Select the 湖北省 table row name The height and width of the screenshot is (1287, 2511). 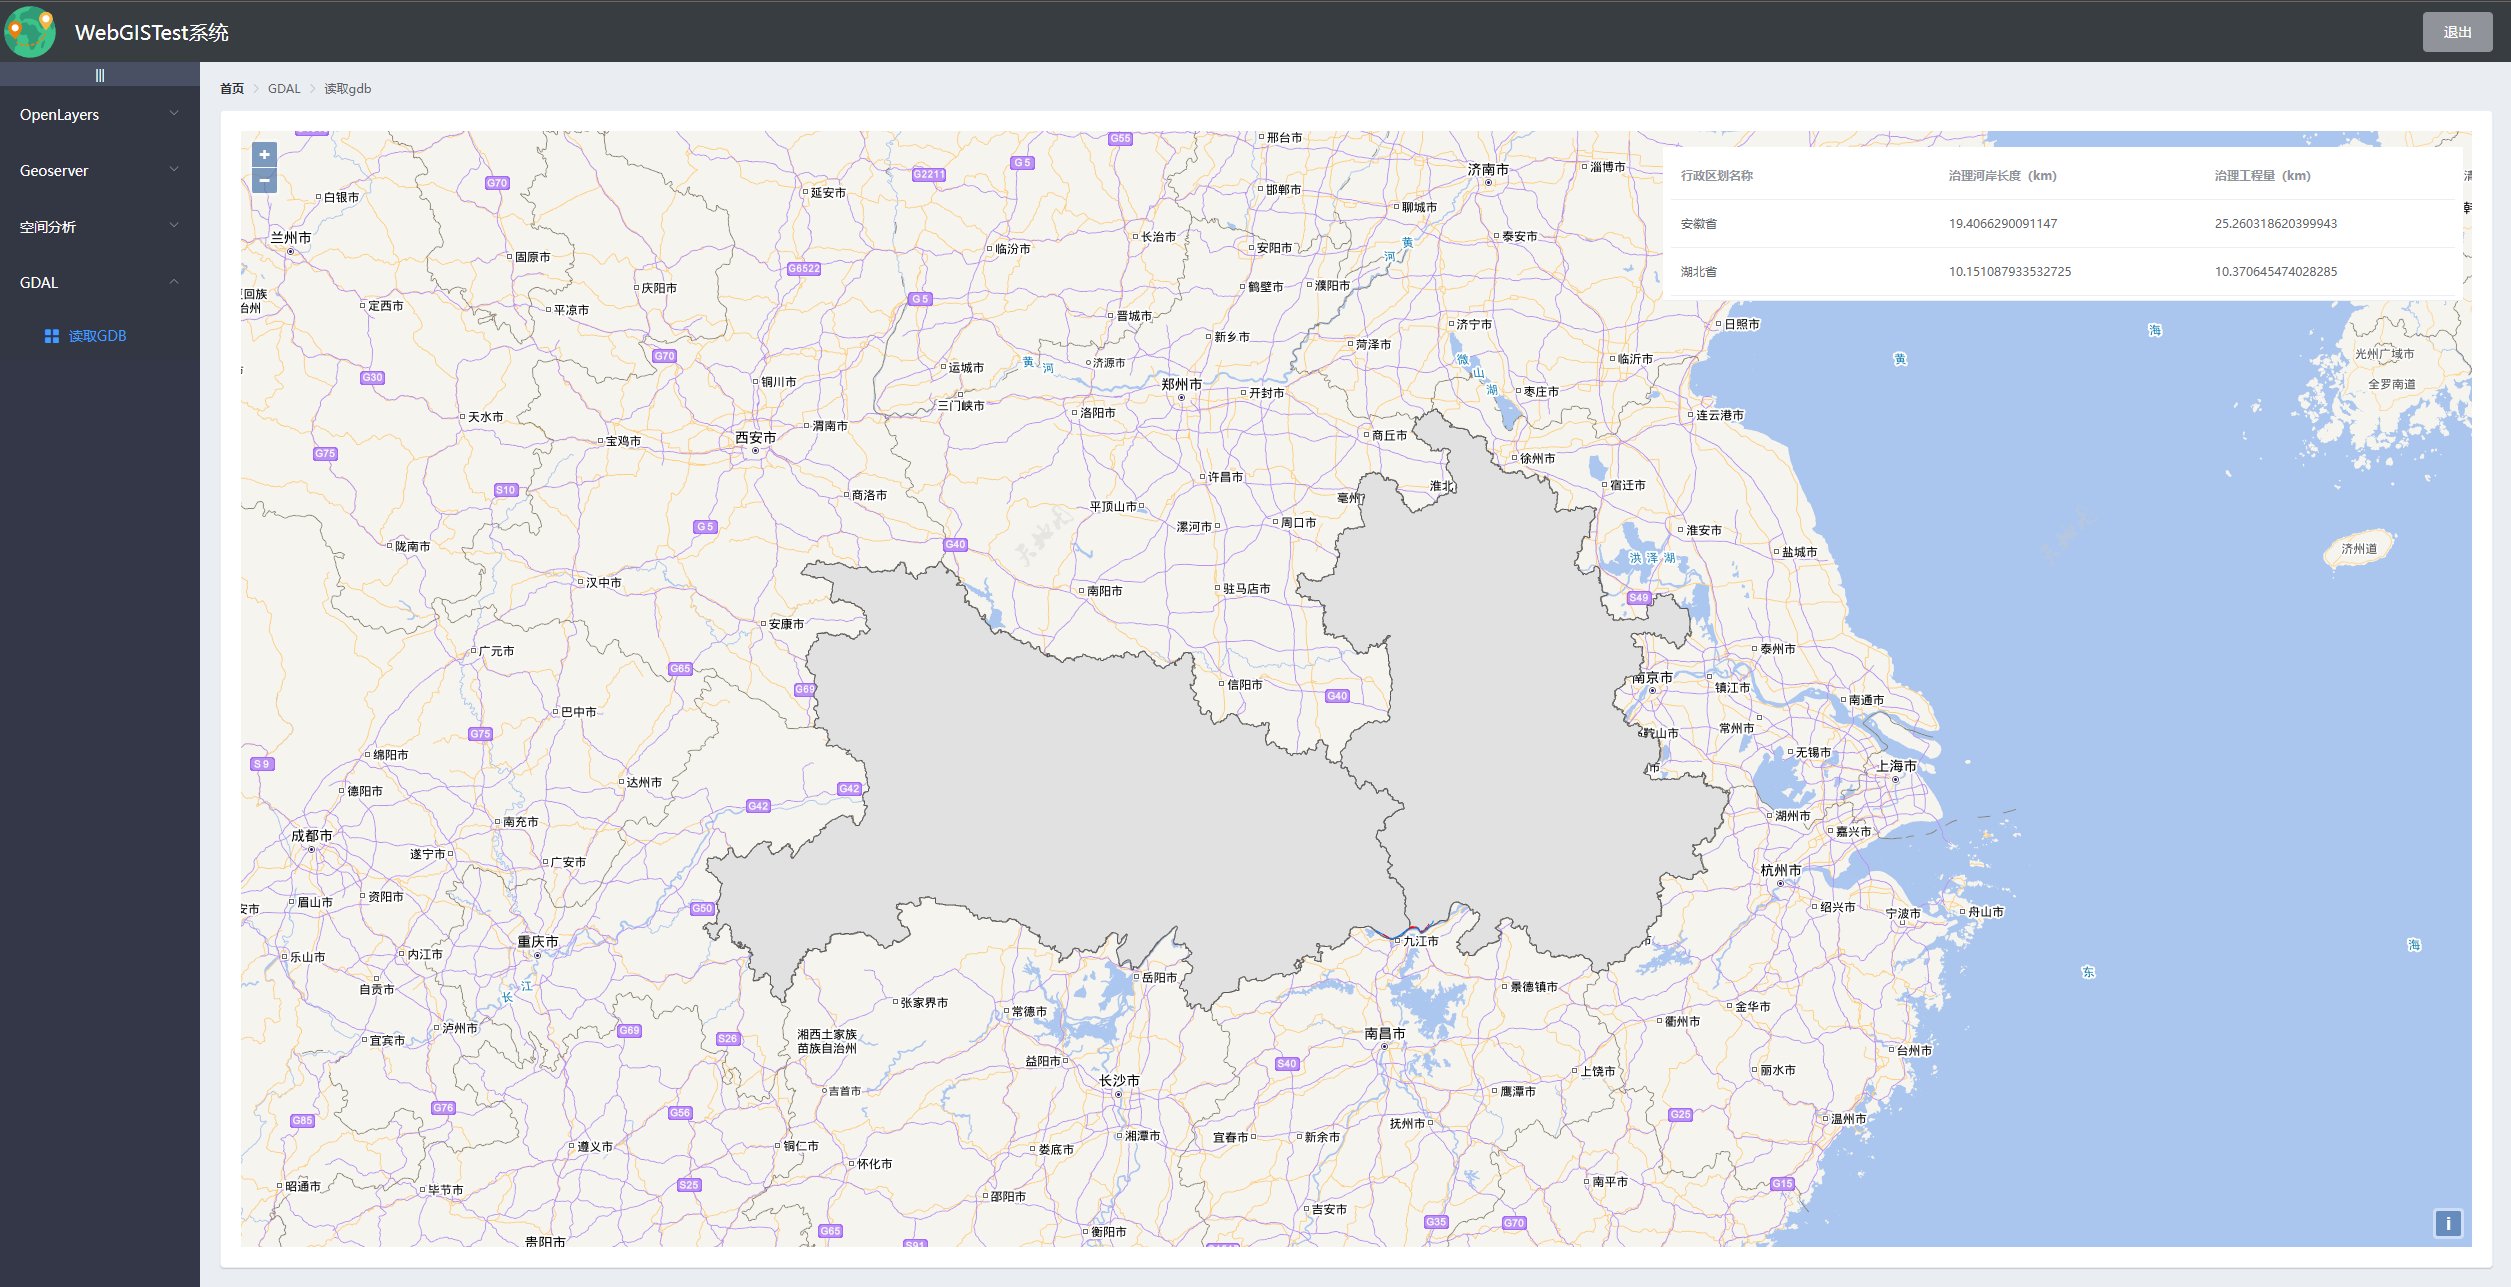1699,271
